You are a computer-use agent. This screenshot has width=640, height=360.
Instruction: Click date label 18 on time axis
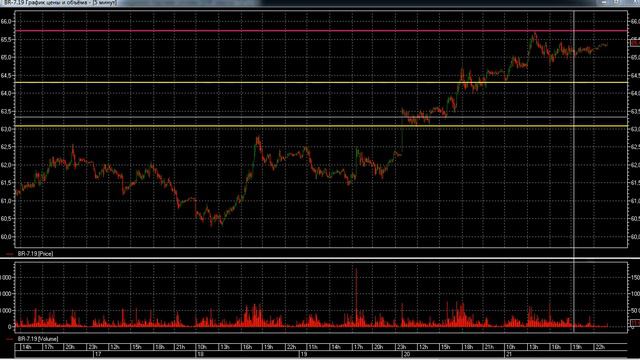[200, 354]
